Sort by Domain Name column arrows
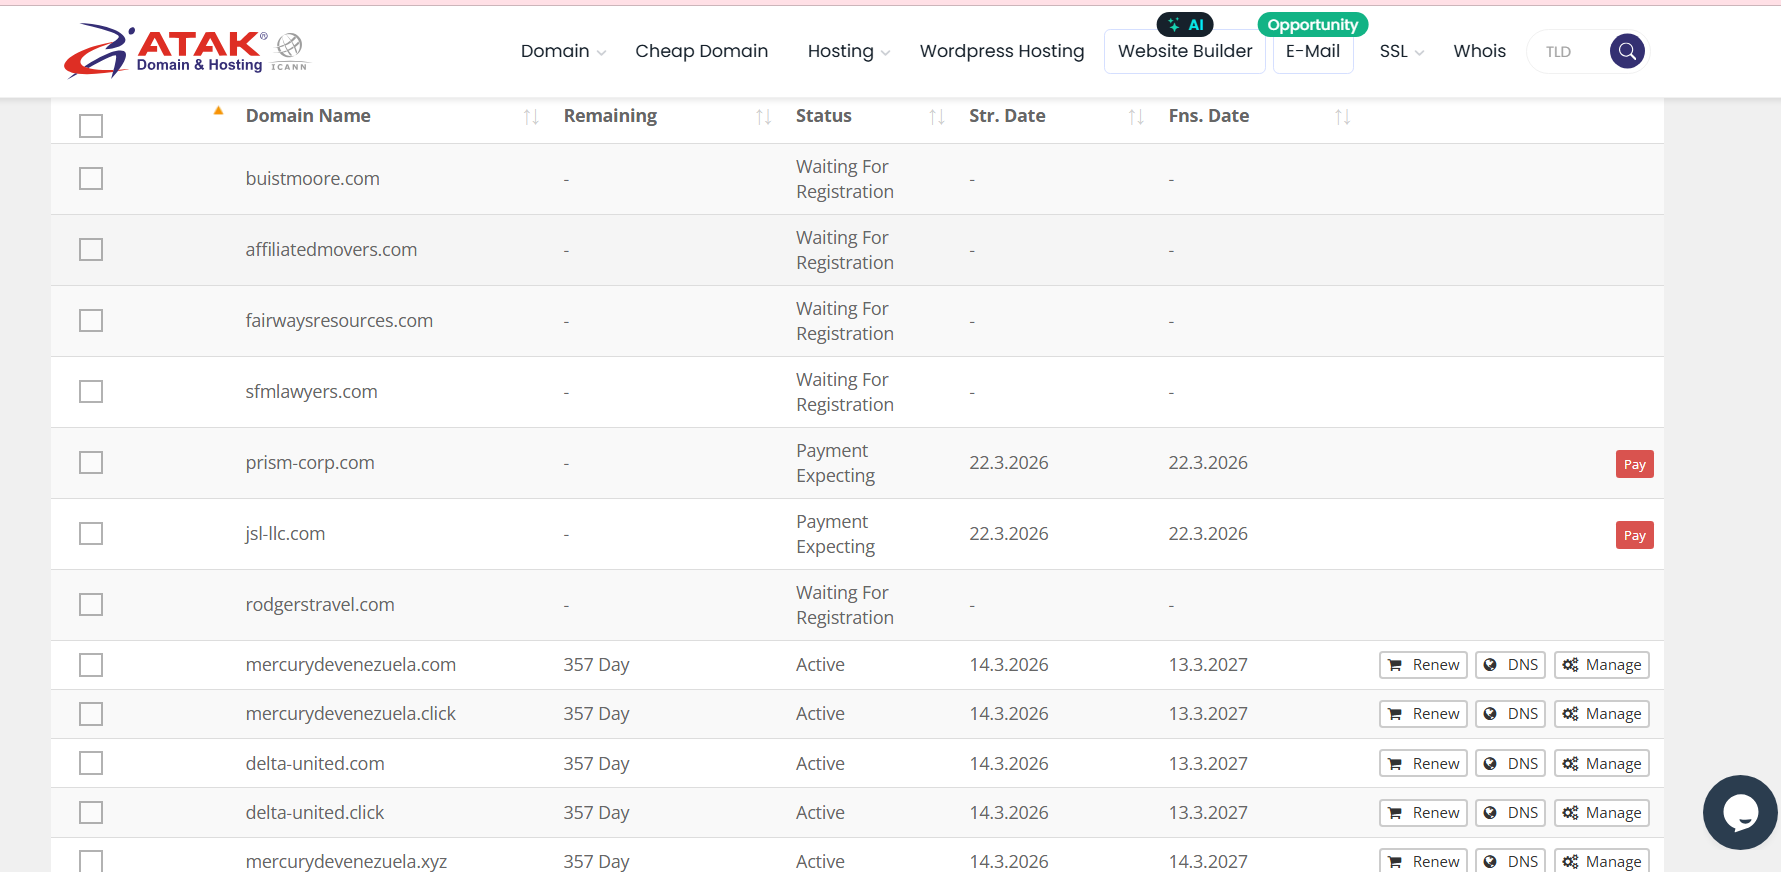Viewport: 1781px width, 872px height. coord(531,117)
